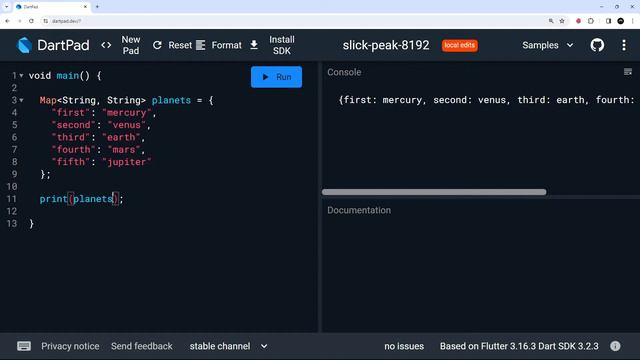Open the Privacy notice link

[x=70, y=346]
